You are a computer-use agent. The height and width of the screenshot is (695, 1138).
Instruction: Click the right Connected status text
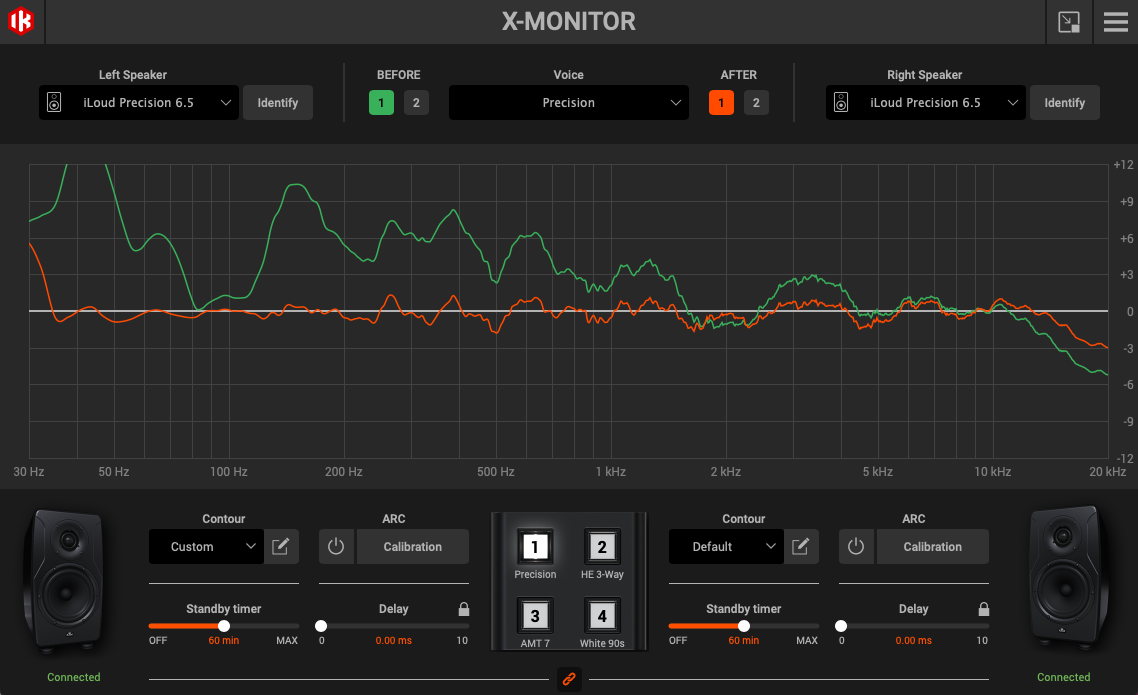(1063, 677)
